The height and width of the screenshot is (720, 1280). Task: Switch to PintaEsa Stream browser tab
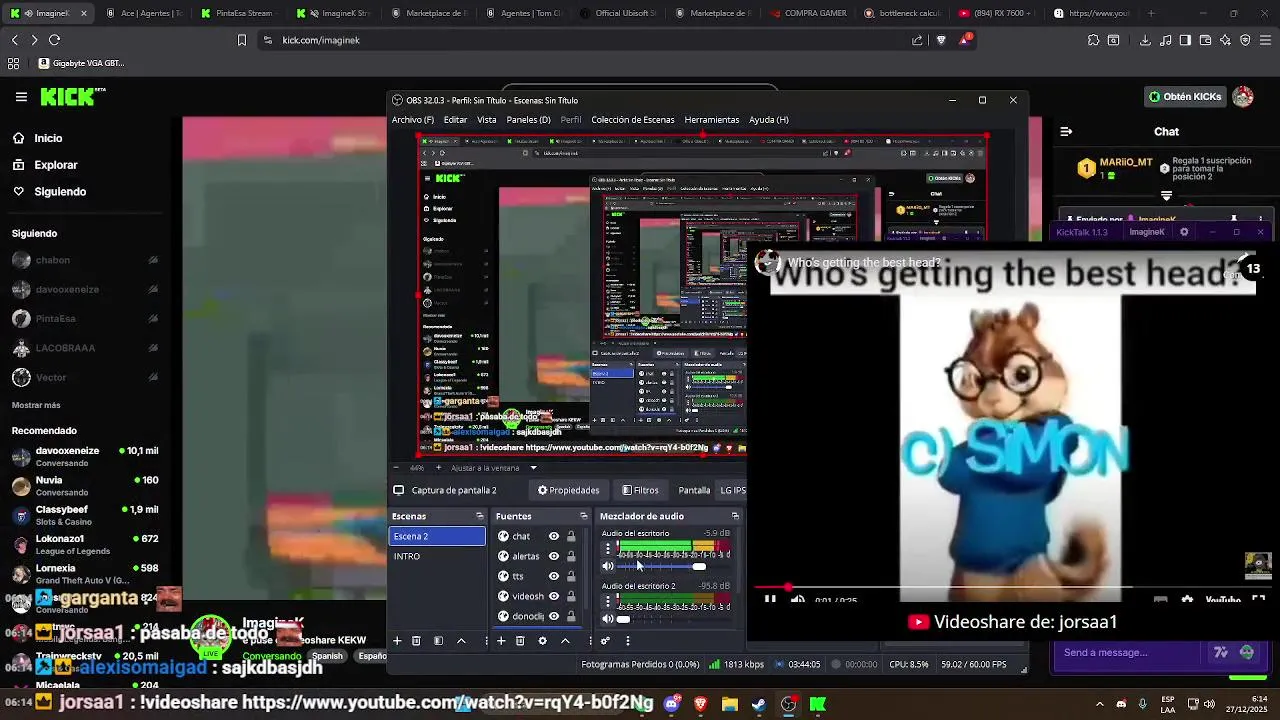237,13
